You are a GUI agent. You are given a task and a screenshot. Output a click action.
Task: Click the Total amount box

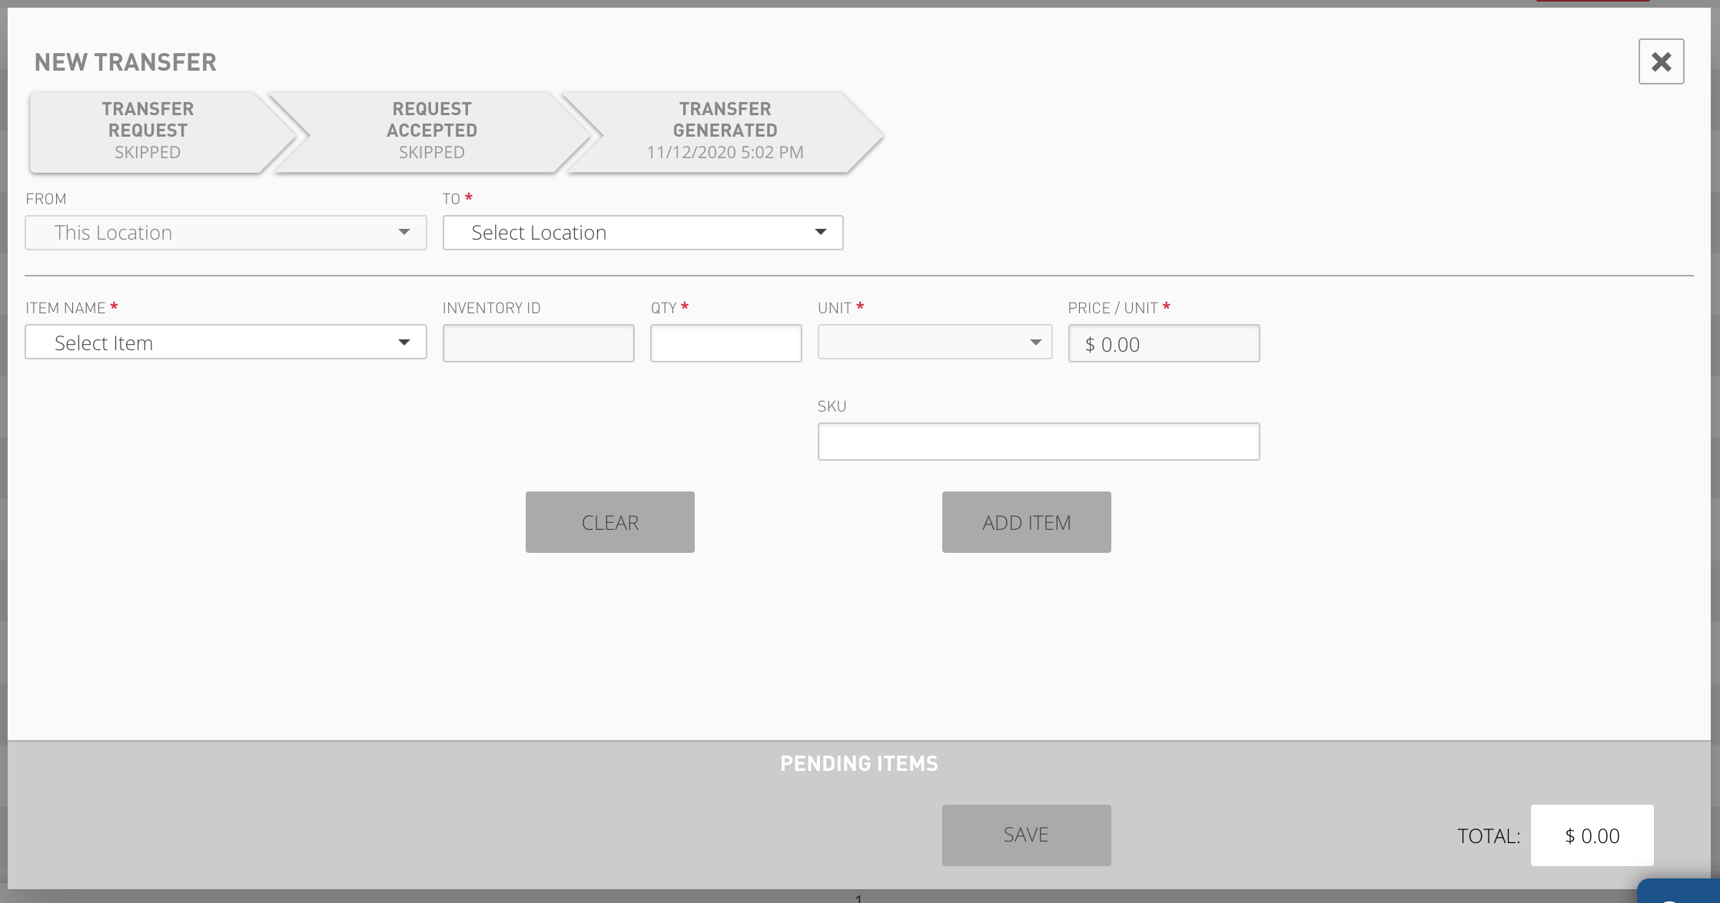(1591, 836)
